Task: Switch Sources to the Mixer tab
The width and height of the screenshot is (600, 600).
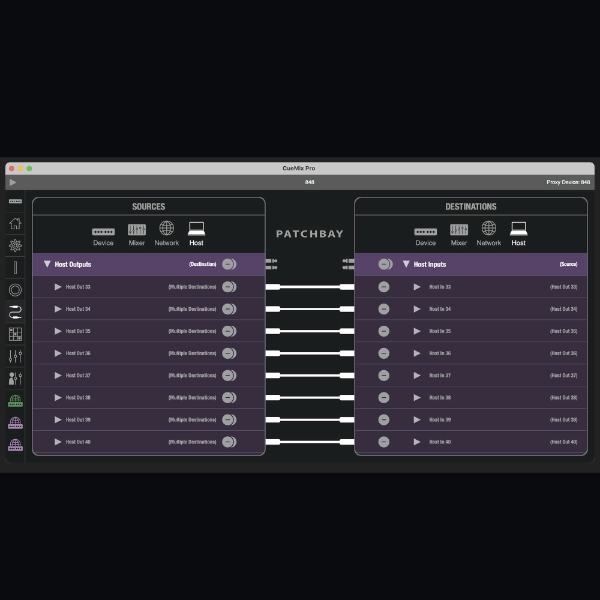Action: [137, 234]
